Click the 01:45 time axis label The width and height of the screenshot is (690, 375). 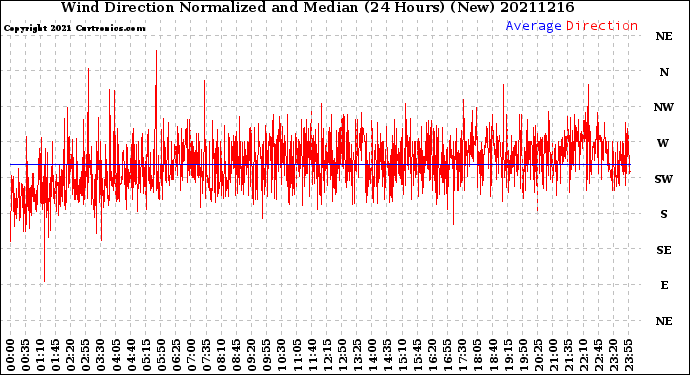[x=56, y=355]
